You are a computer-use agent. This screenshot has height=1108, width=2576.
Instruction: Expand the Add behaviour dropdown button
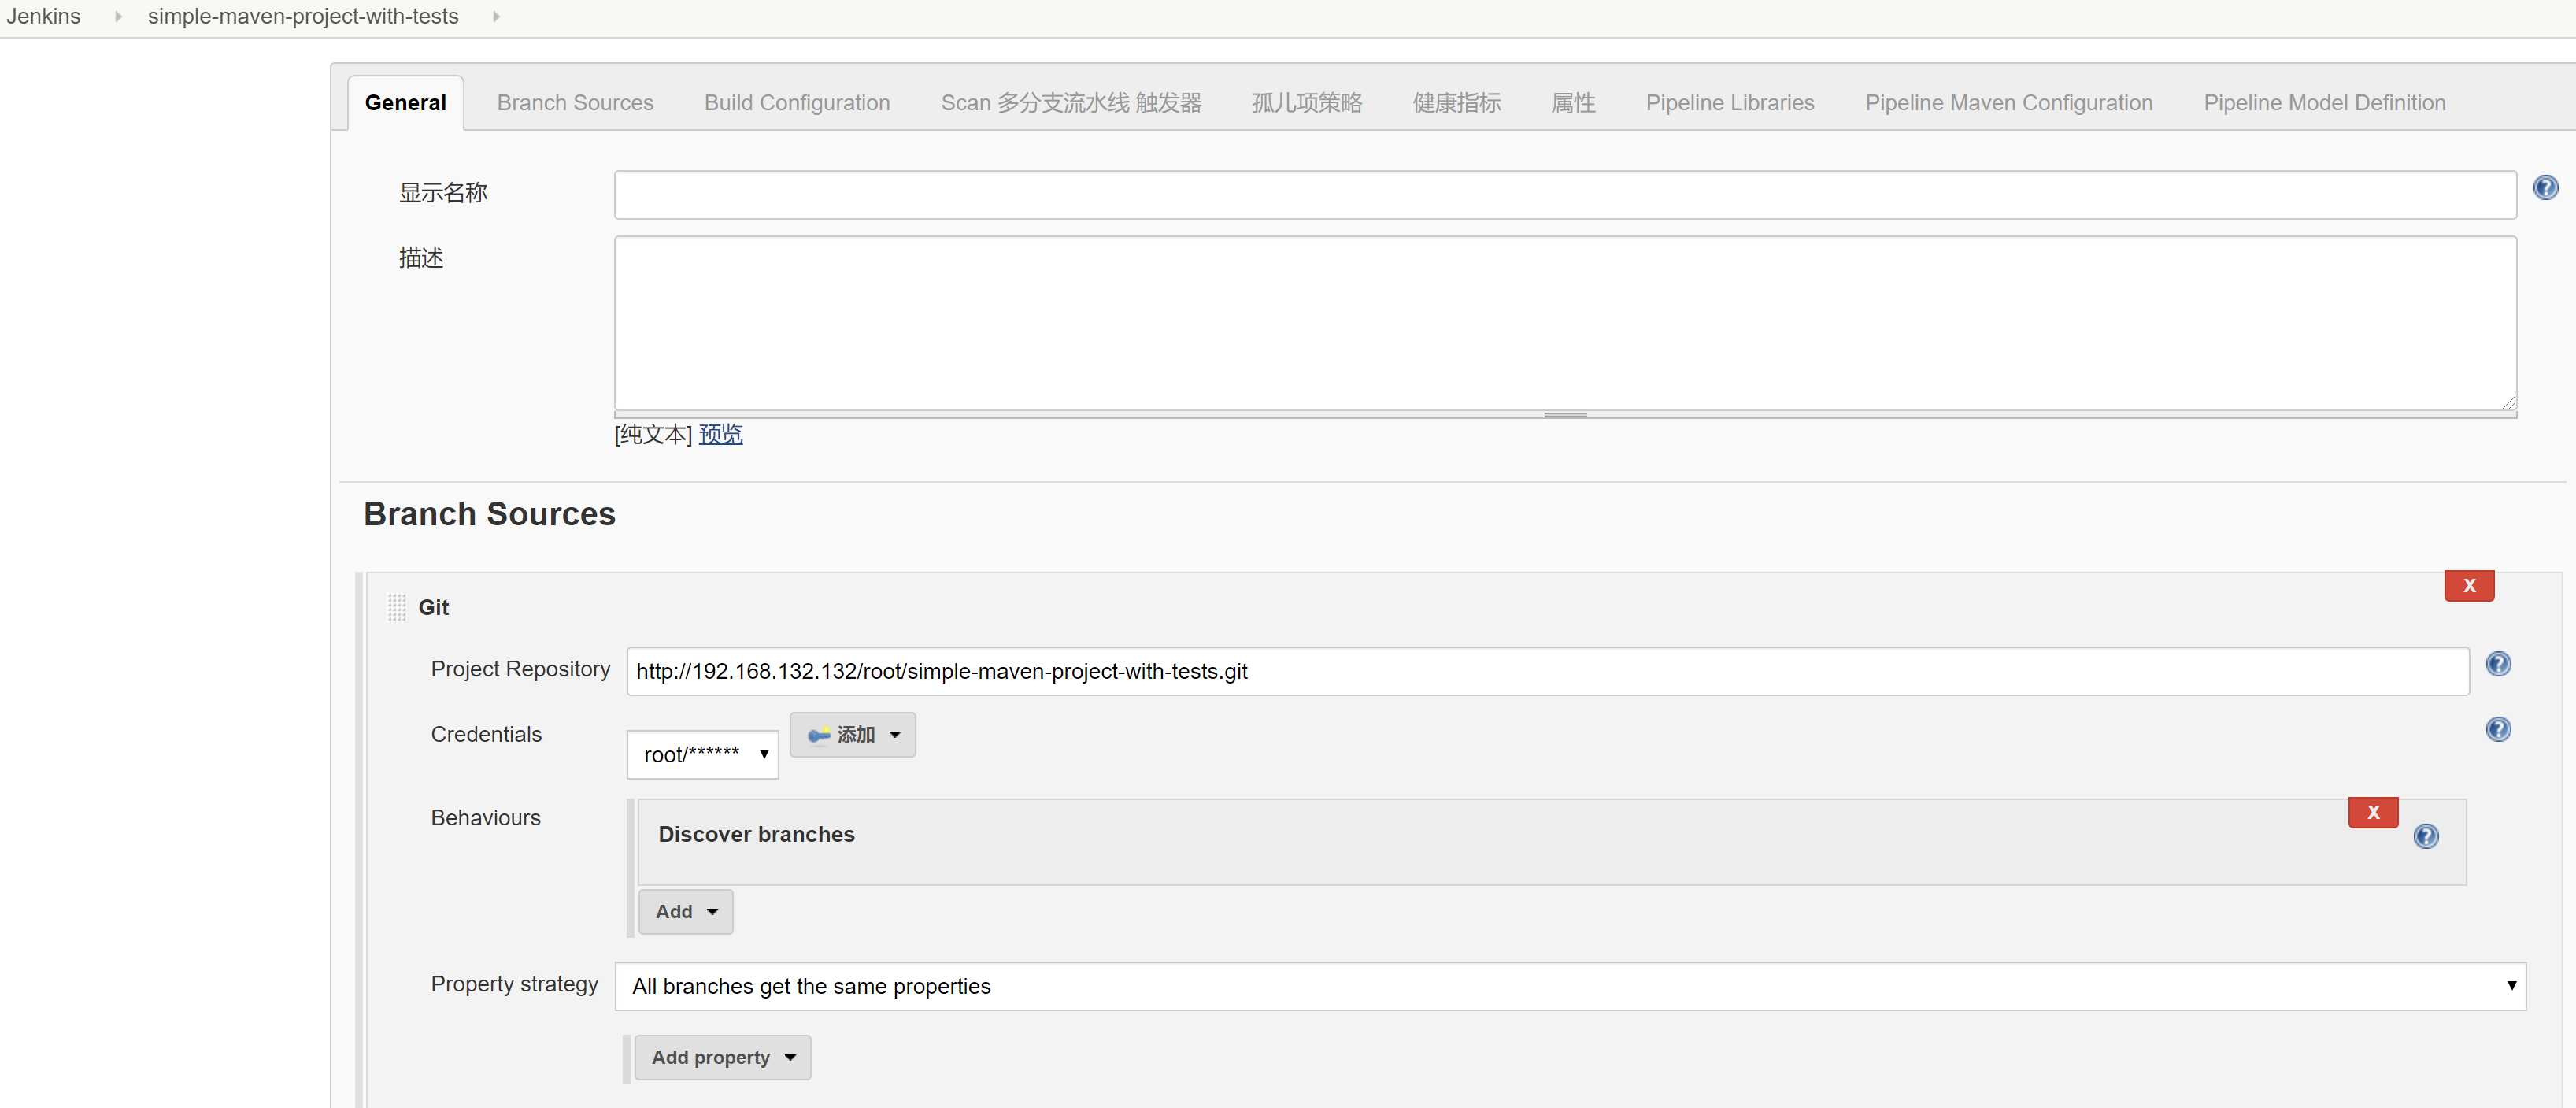point(682,910)
